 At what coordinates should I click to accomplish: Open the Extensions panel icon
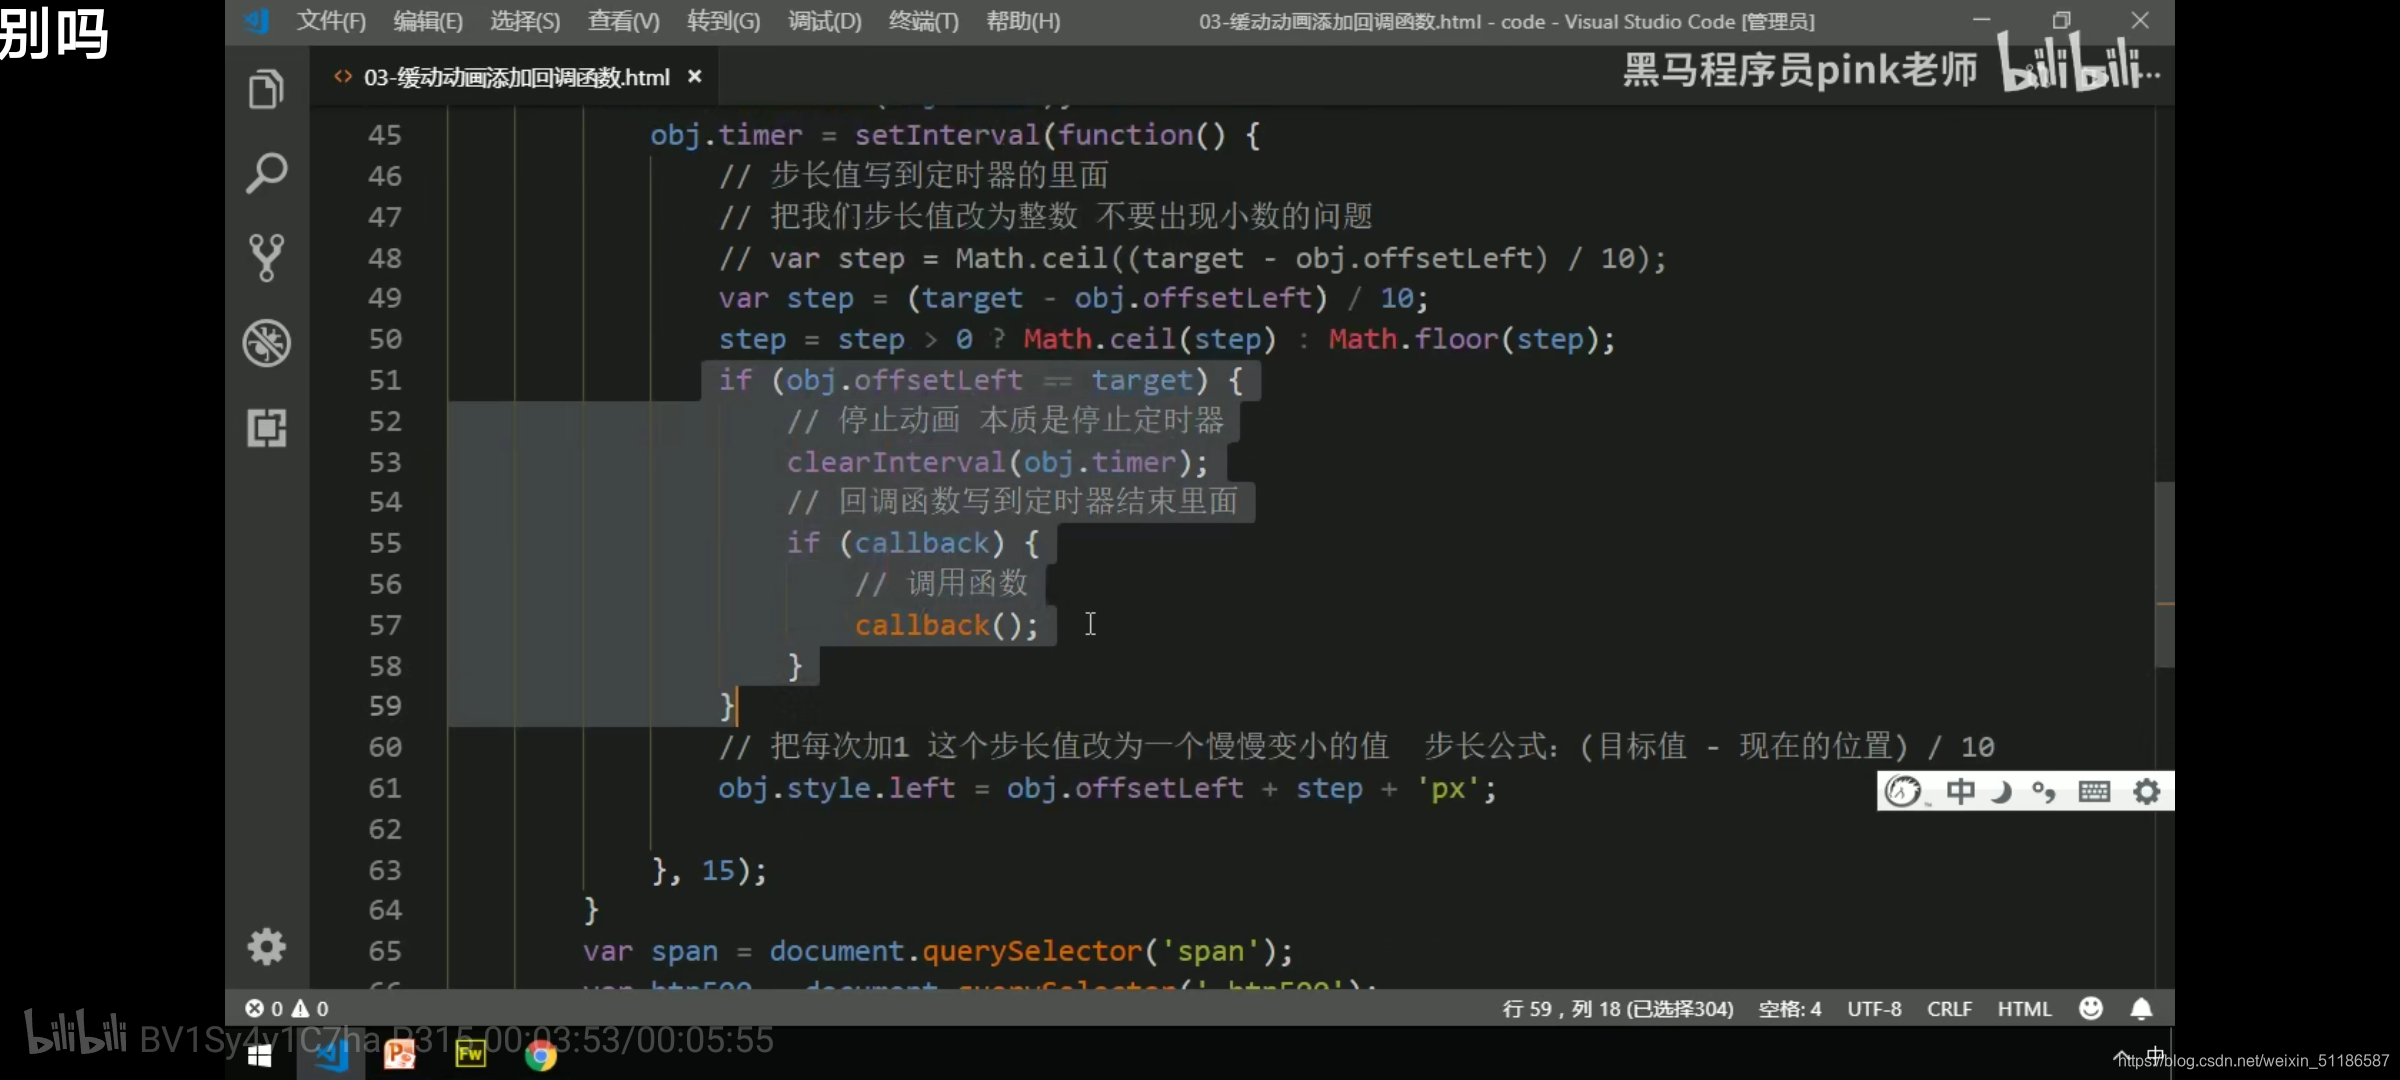click(x=266, y=428)
